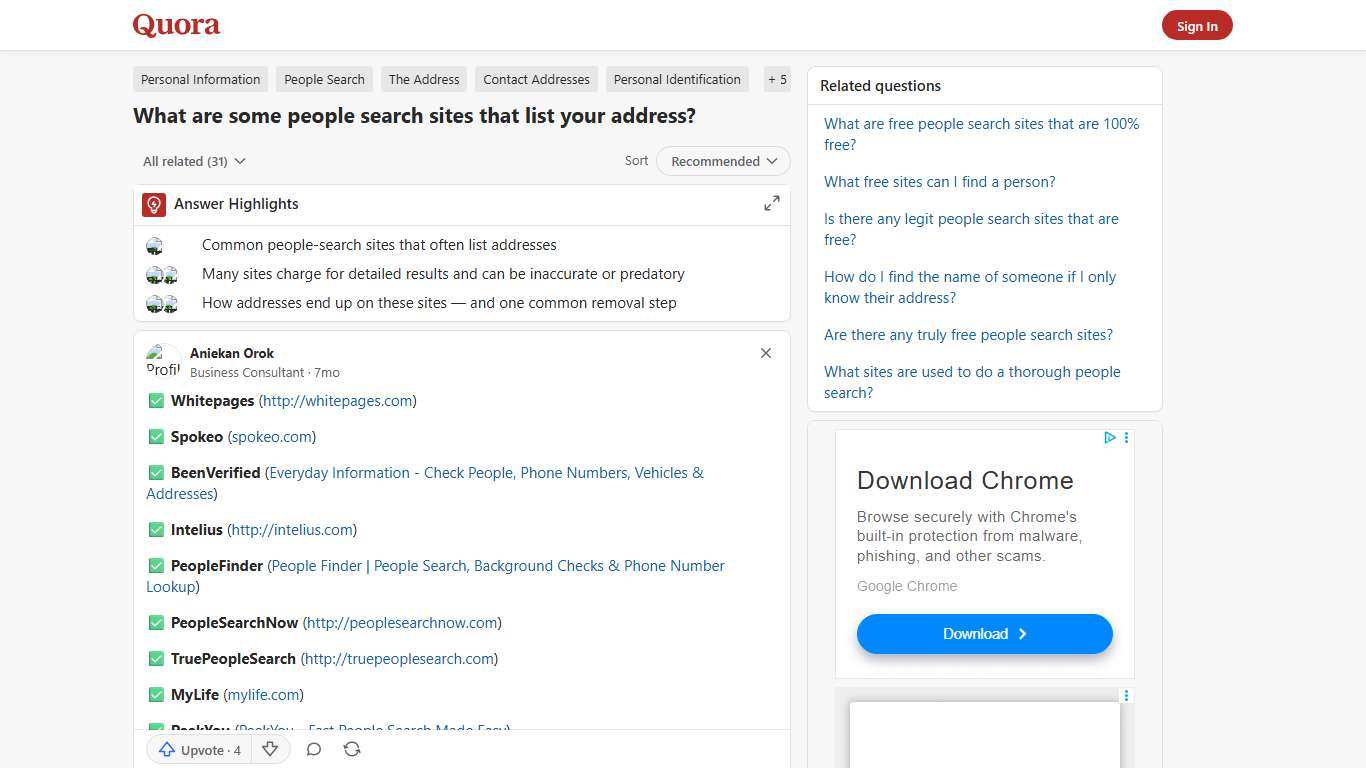Open comments on the answer

[313, 749]
